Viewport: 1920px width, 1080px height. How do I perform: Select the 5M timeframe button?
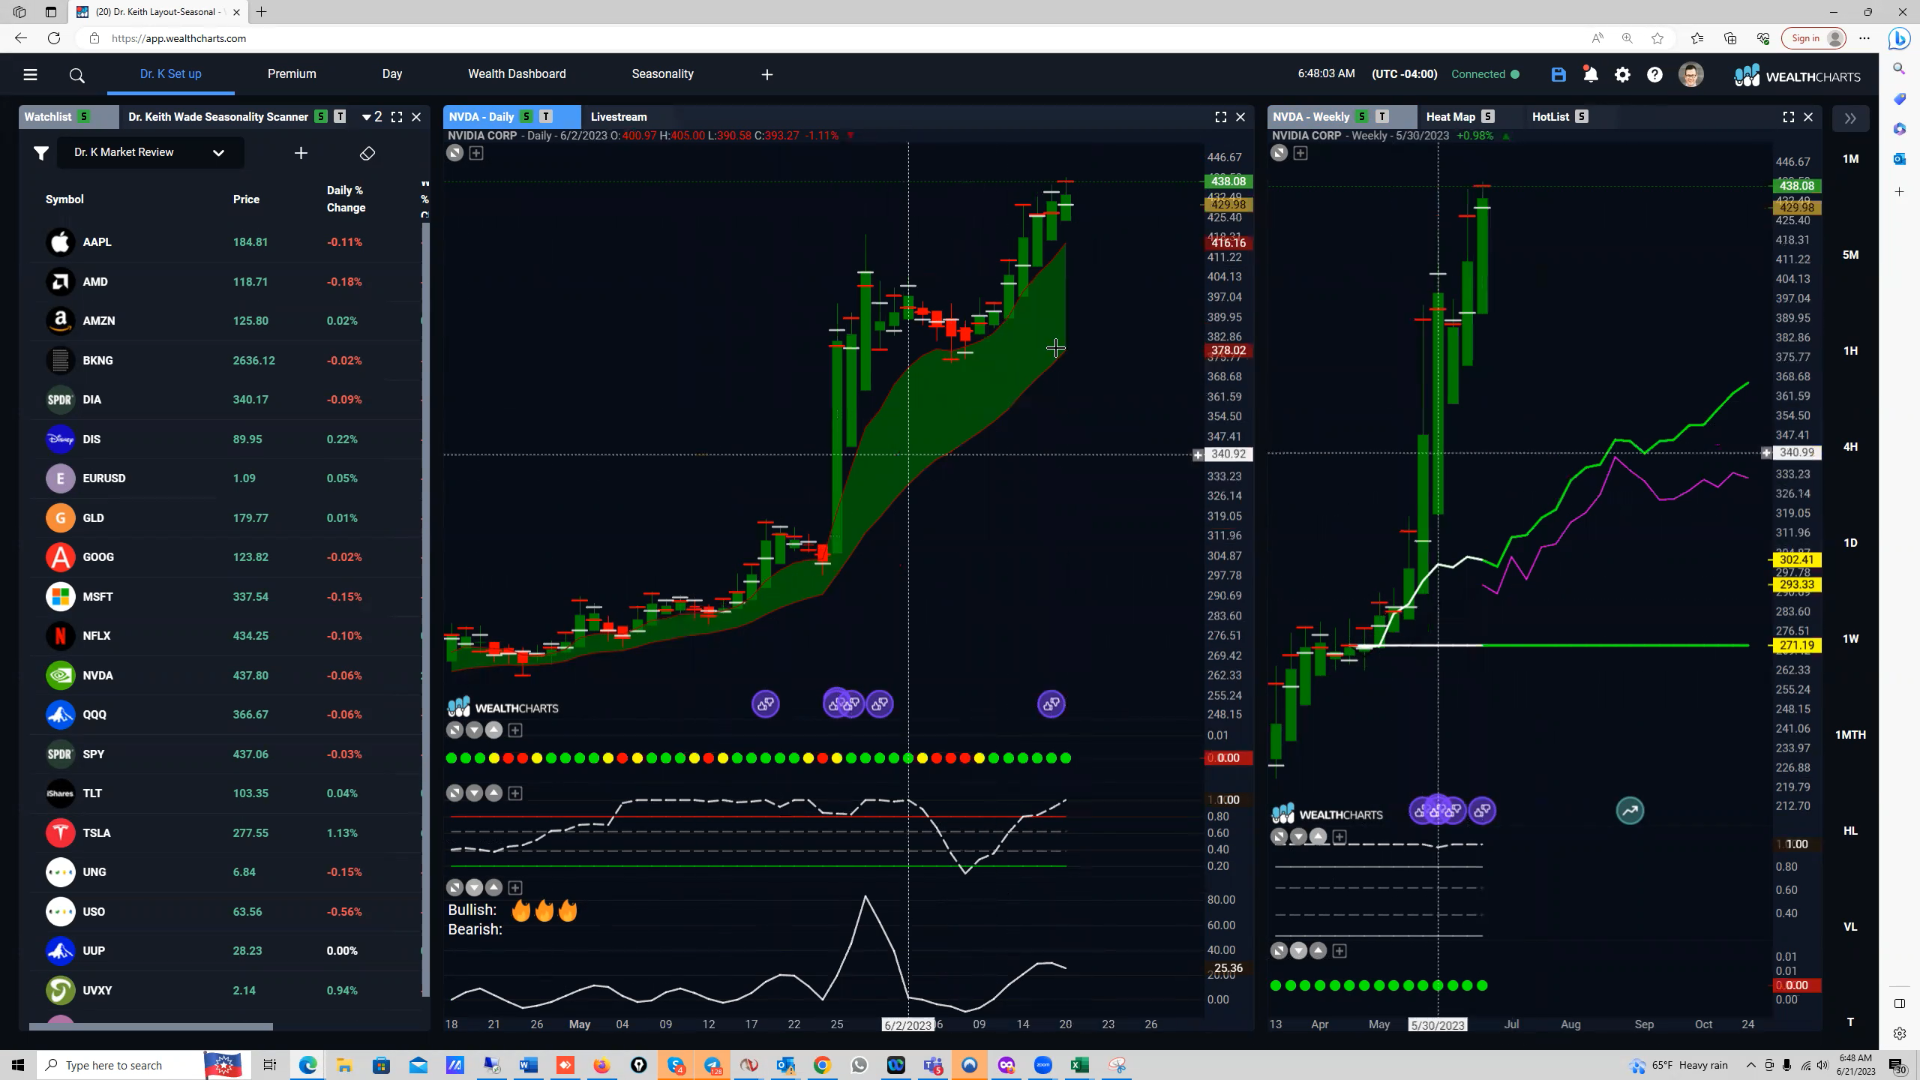click(1851, 255)
